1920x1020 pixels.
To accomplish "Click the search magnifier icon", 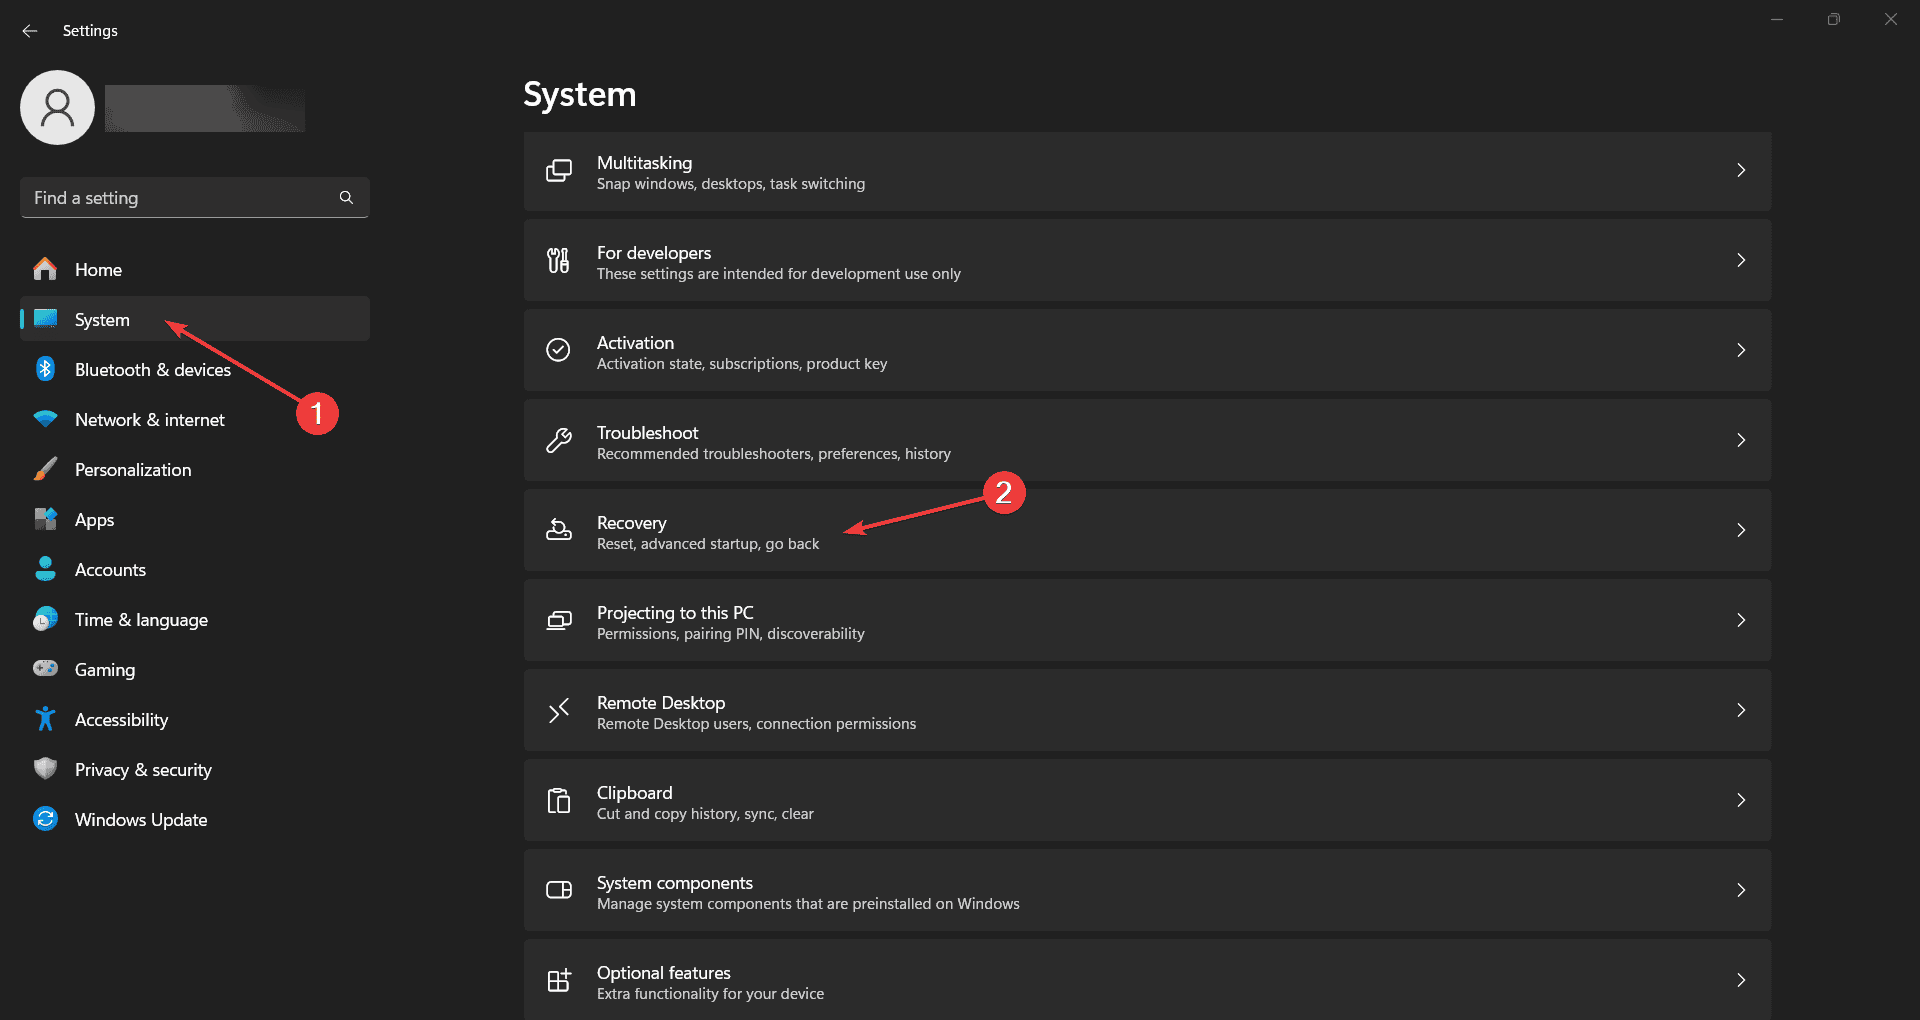I will [x=346, y=198].
